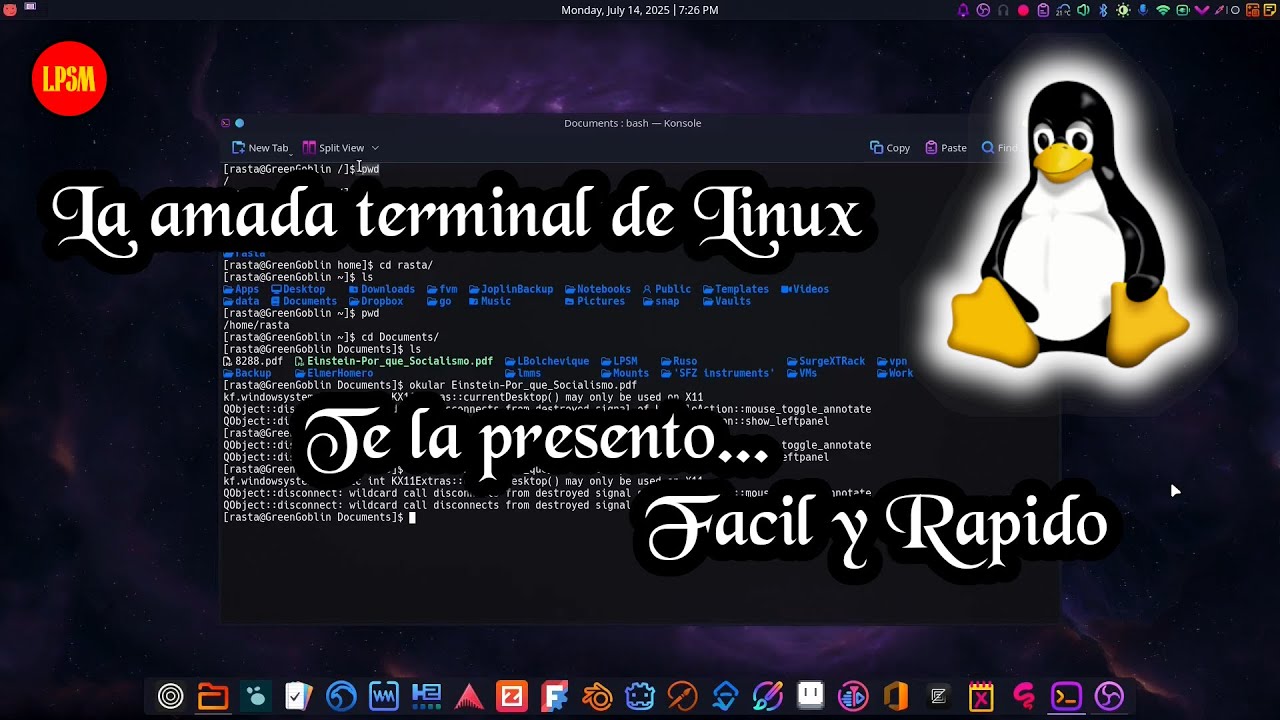Click 'Templates' folder name in terminal
1280x720 pixels.
[742, 289]
